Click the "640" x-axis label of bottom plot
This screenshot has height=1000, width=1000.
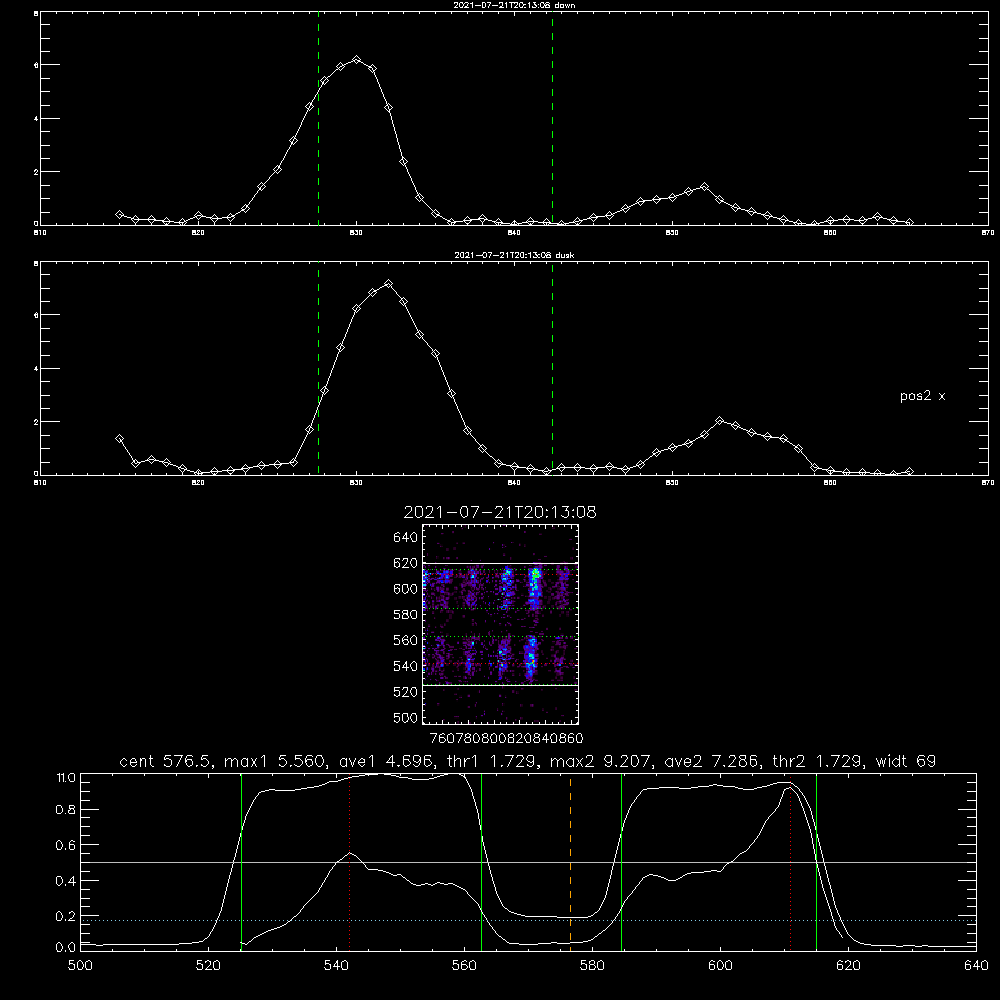(x=976, y=966)
